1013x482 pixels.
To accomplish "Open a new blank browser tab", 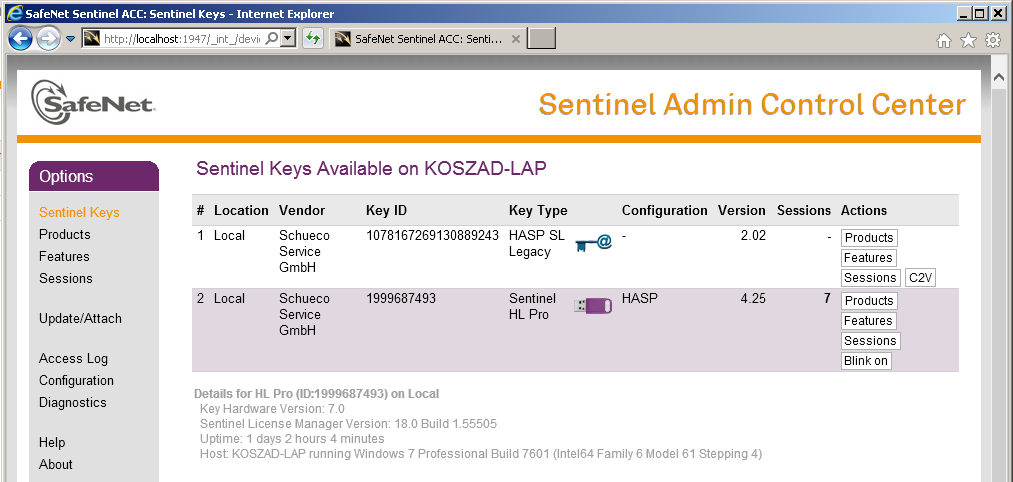I will [541, 39].
